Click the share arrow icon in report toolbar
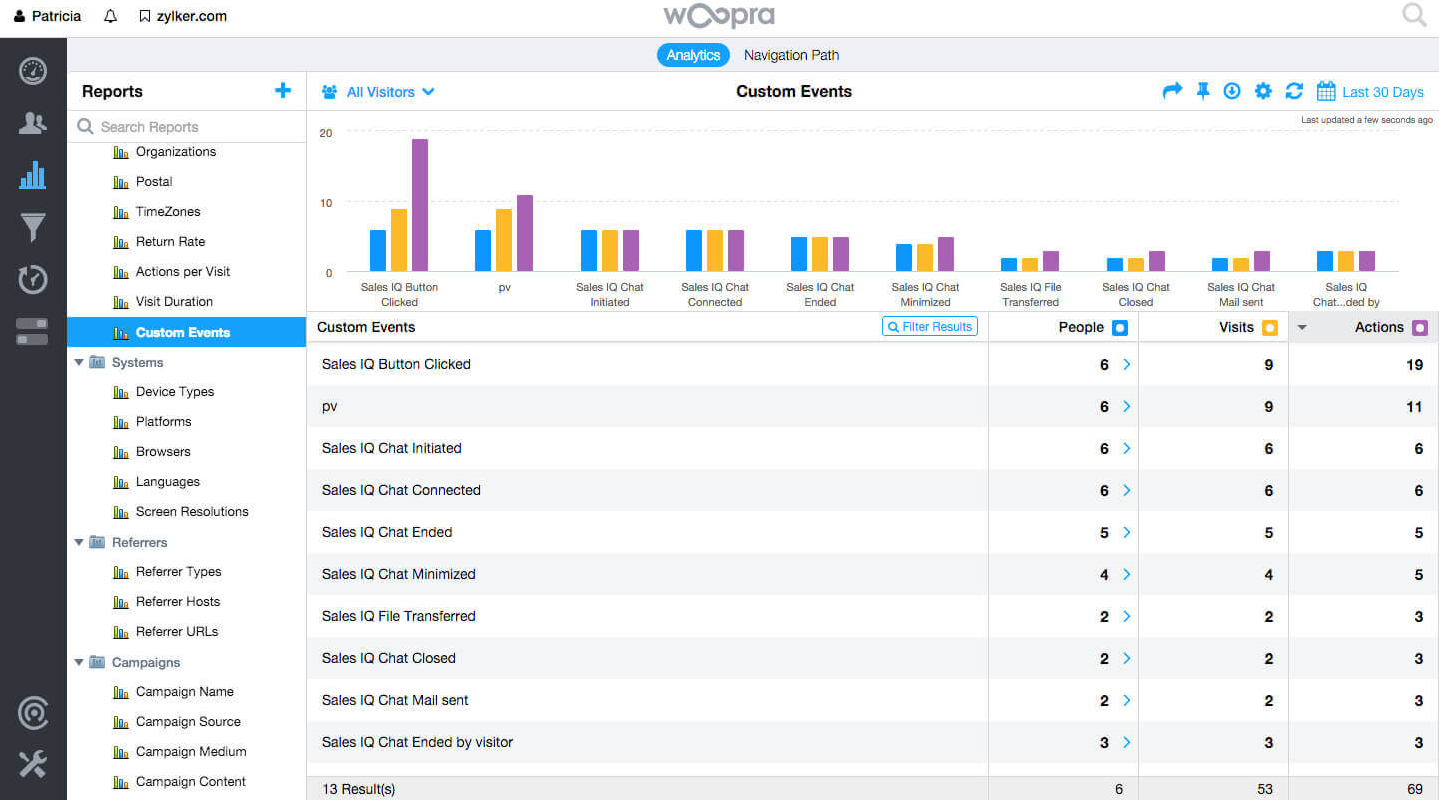 pos(1172,91)
